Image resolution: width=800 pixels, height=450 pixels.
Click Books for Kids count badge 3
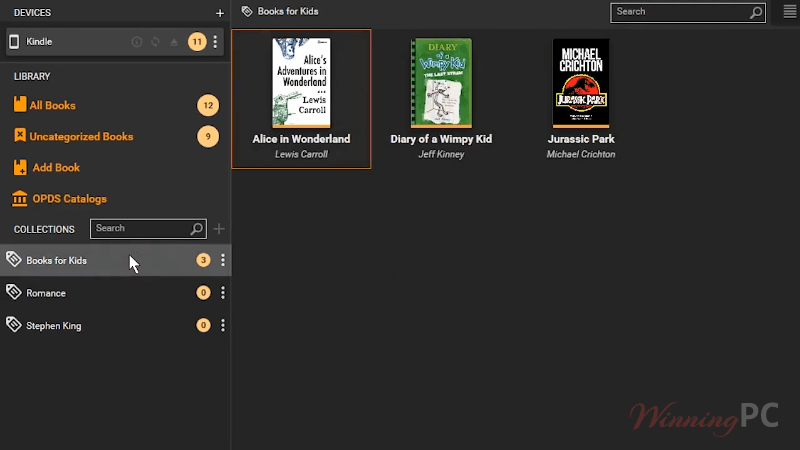click(x=203, y=260)
